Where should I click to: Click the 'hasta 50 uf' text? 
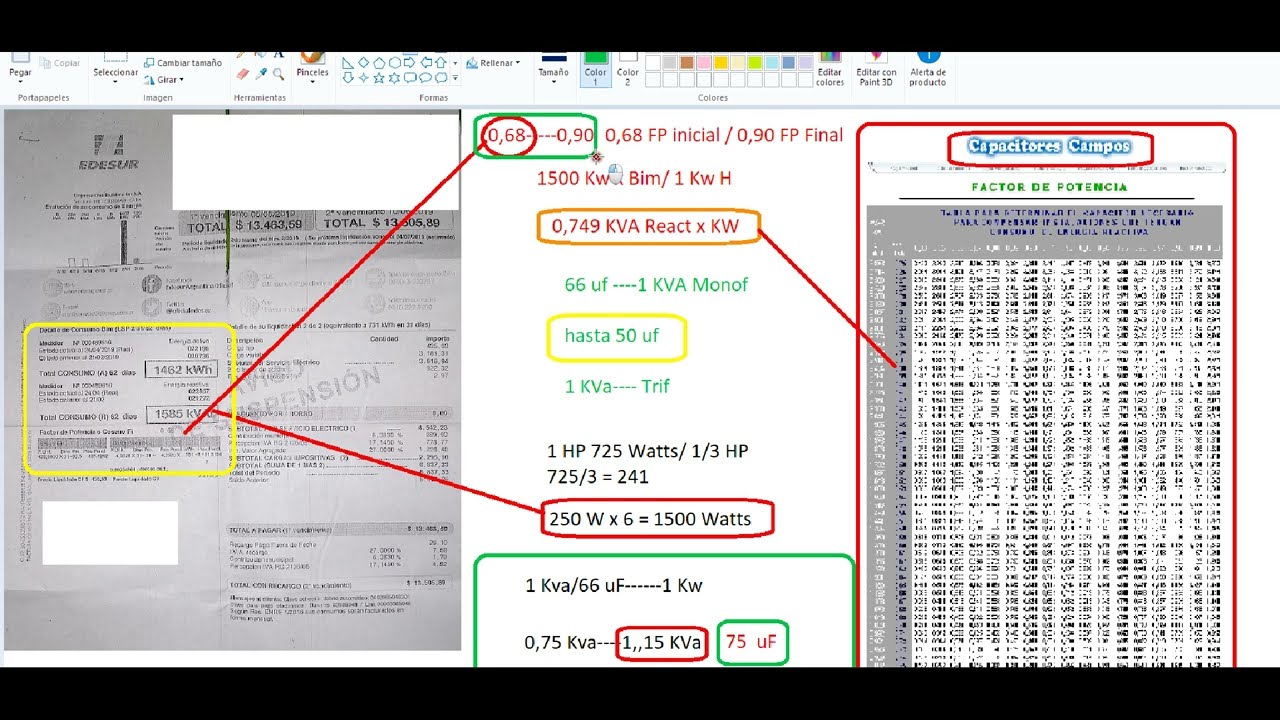(611, 335)
